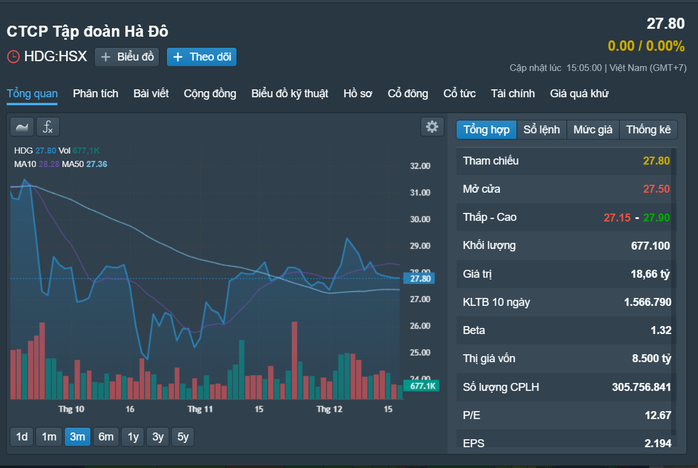This screenshot has width=698, height=468.
Task: Click the Thg 11 date axis label
Action: click(x=200, y=409)
